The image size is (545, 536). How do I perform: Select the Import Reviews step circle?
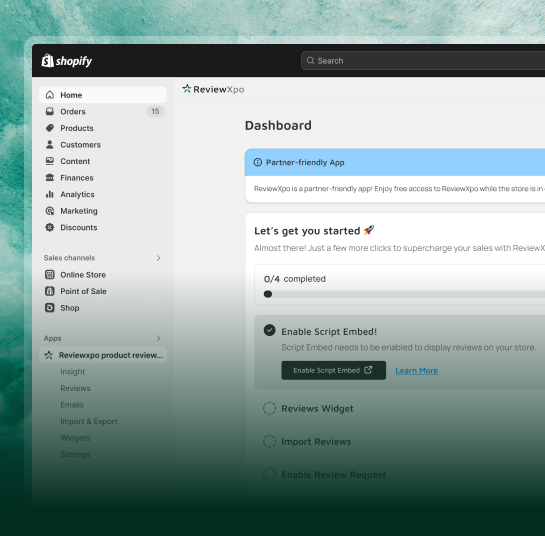[269, 441]
